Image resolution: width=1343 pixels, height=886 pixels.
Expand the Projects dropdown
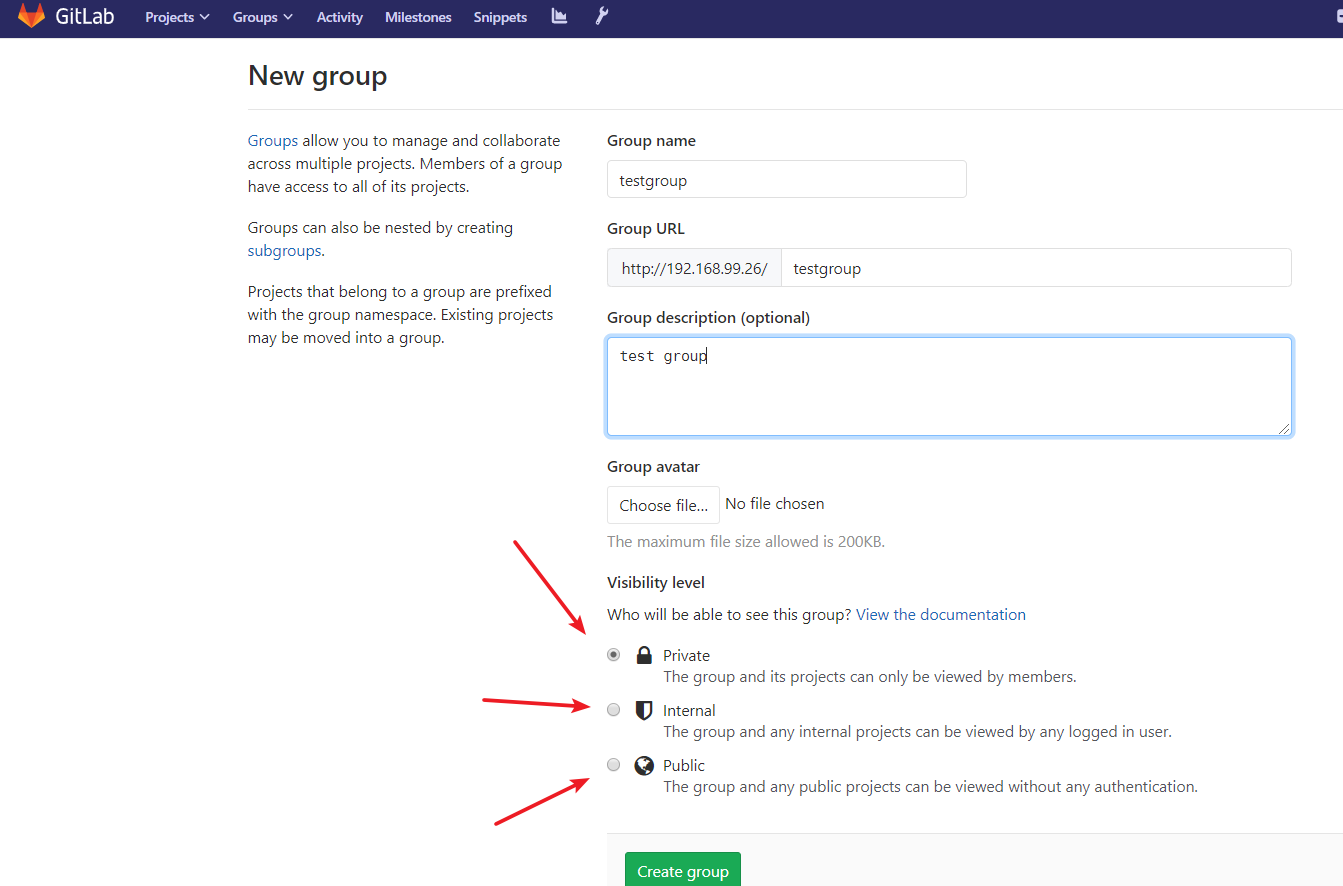click(x=176, y=17)
